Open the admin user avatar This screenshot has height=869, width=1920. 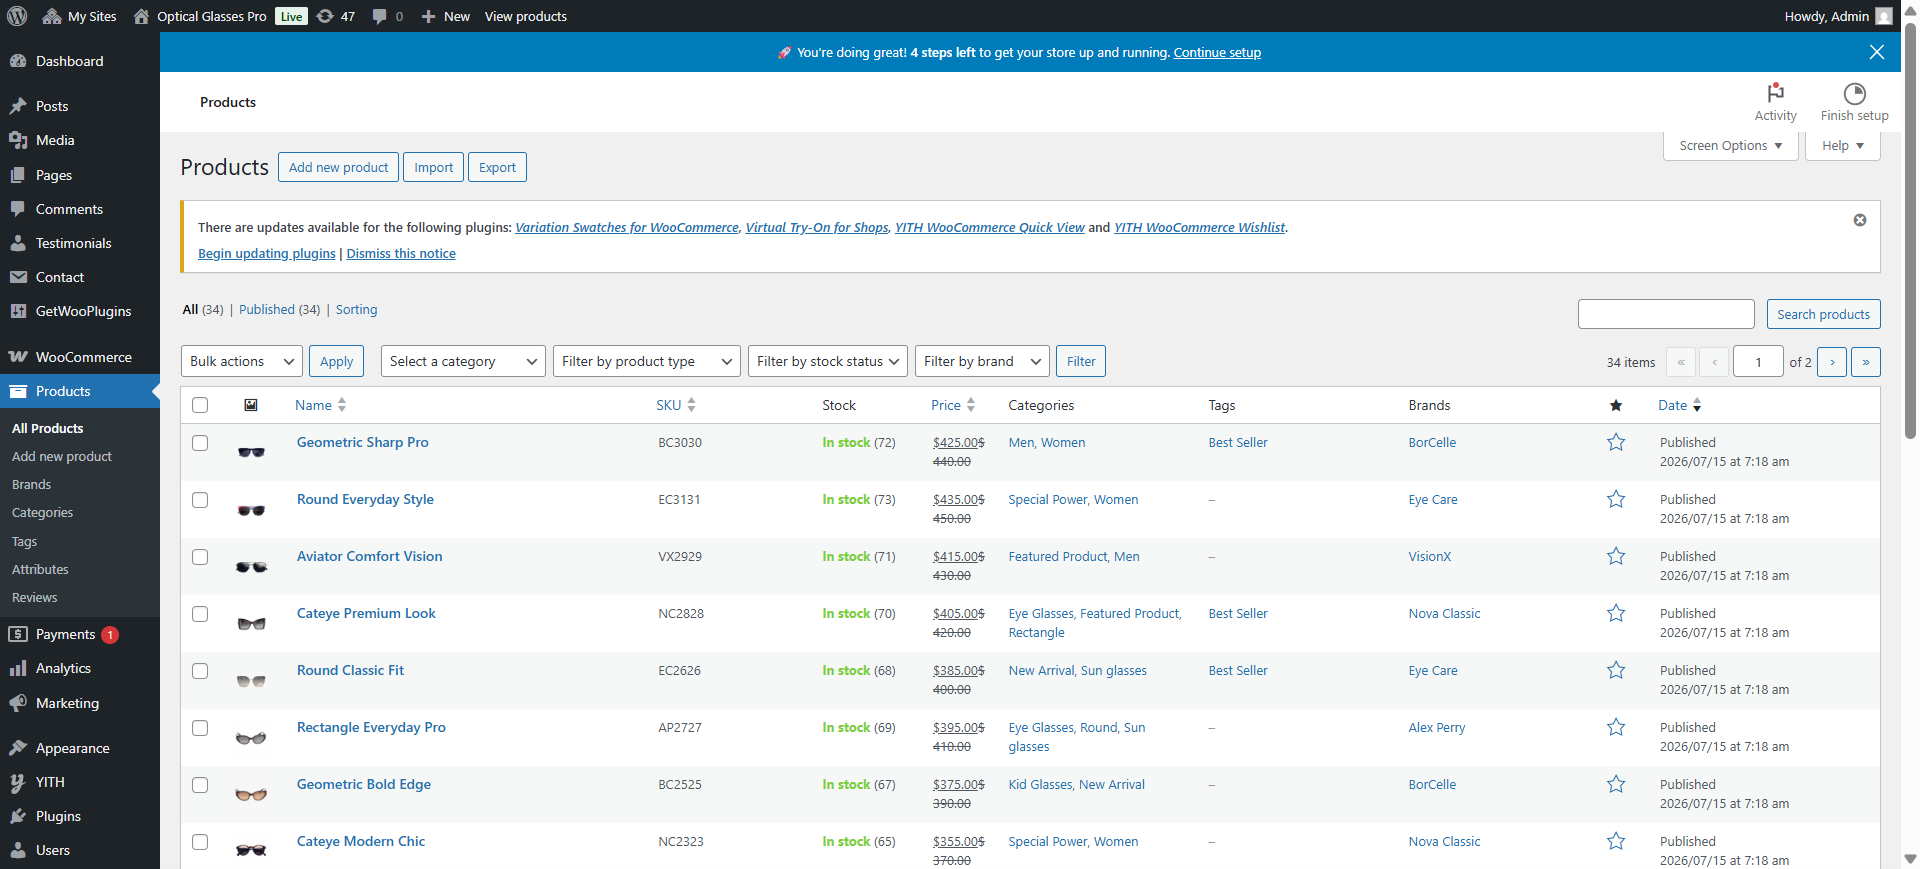1883,16
